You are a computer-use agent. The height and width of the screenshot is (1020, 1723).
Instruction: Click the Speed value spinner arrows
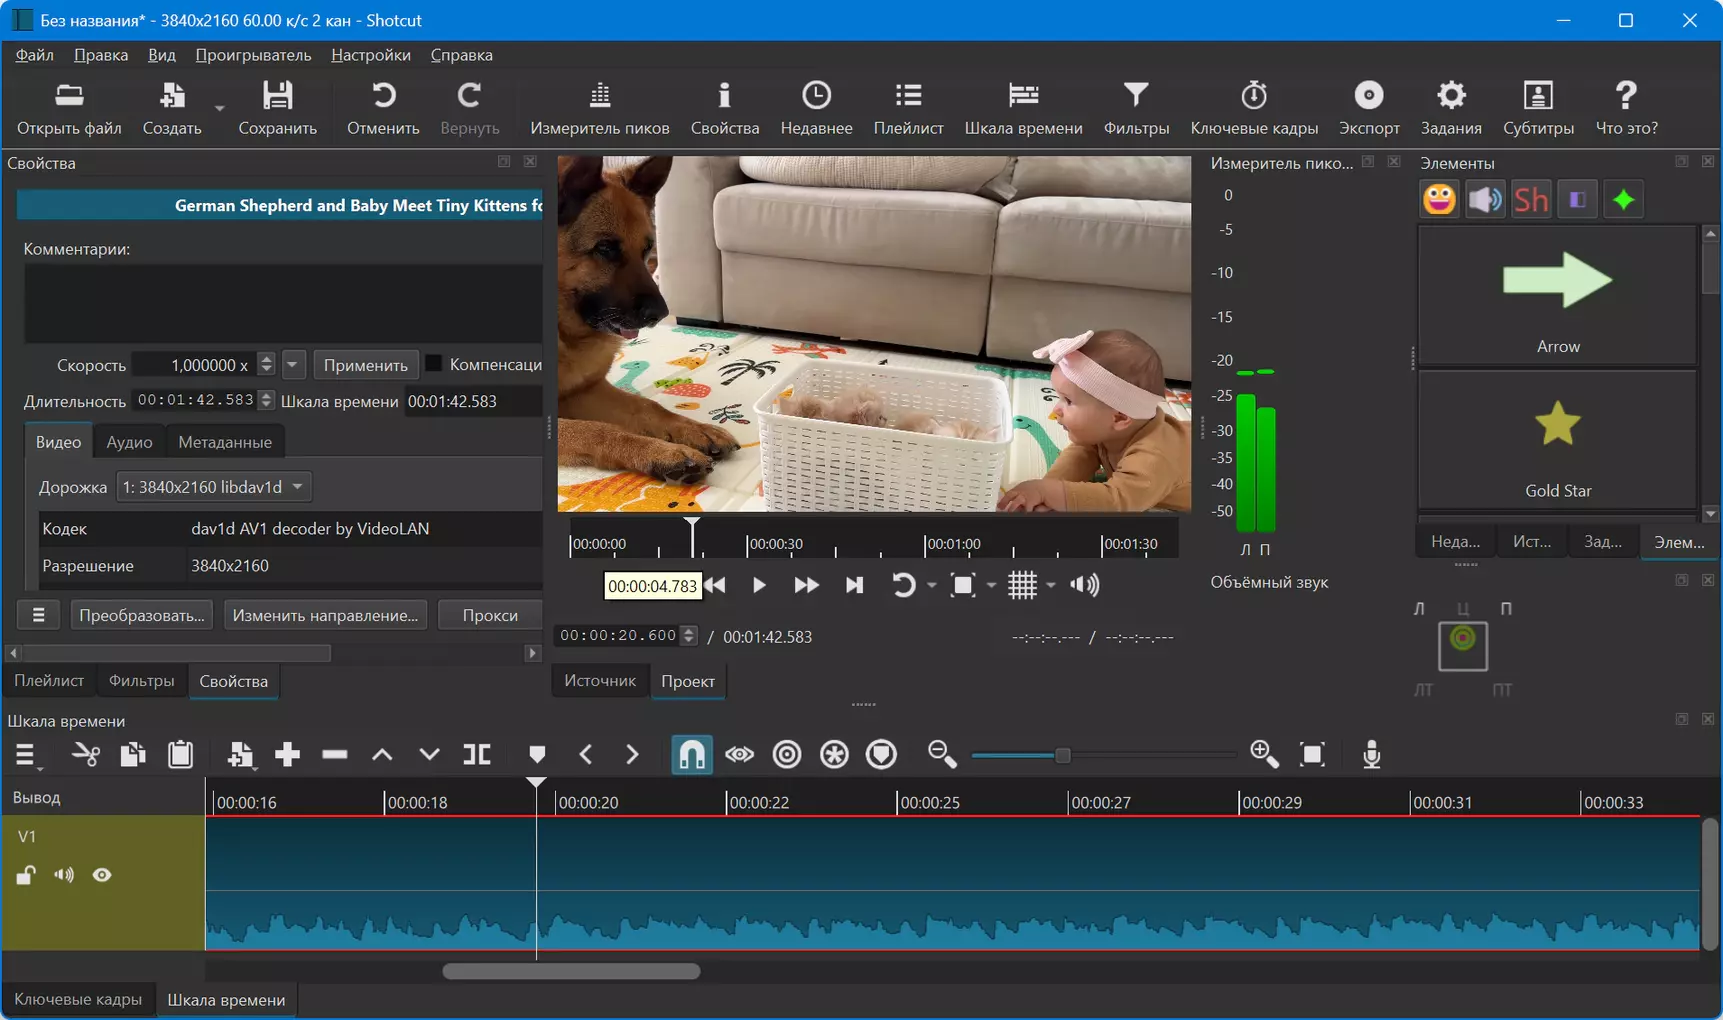click(266, 364)
